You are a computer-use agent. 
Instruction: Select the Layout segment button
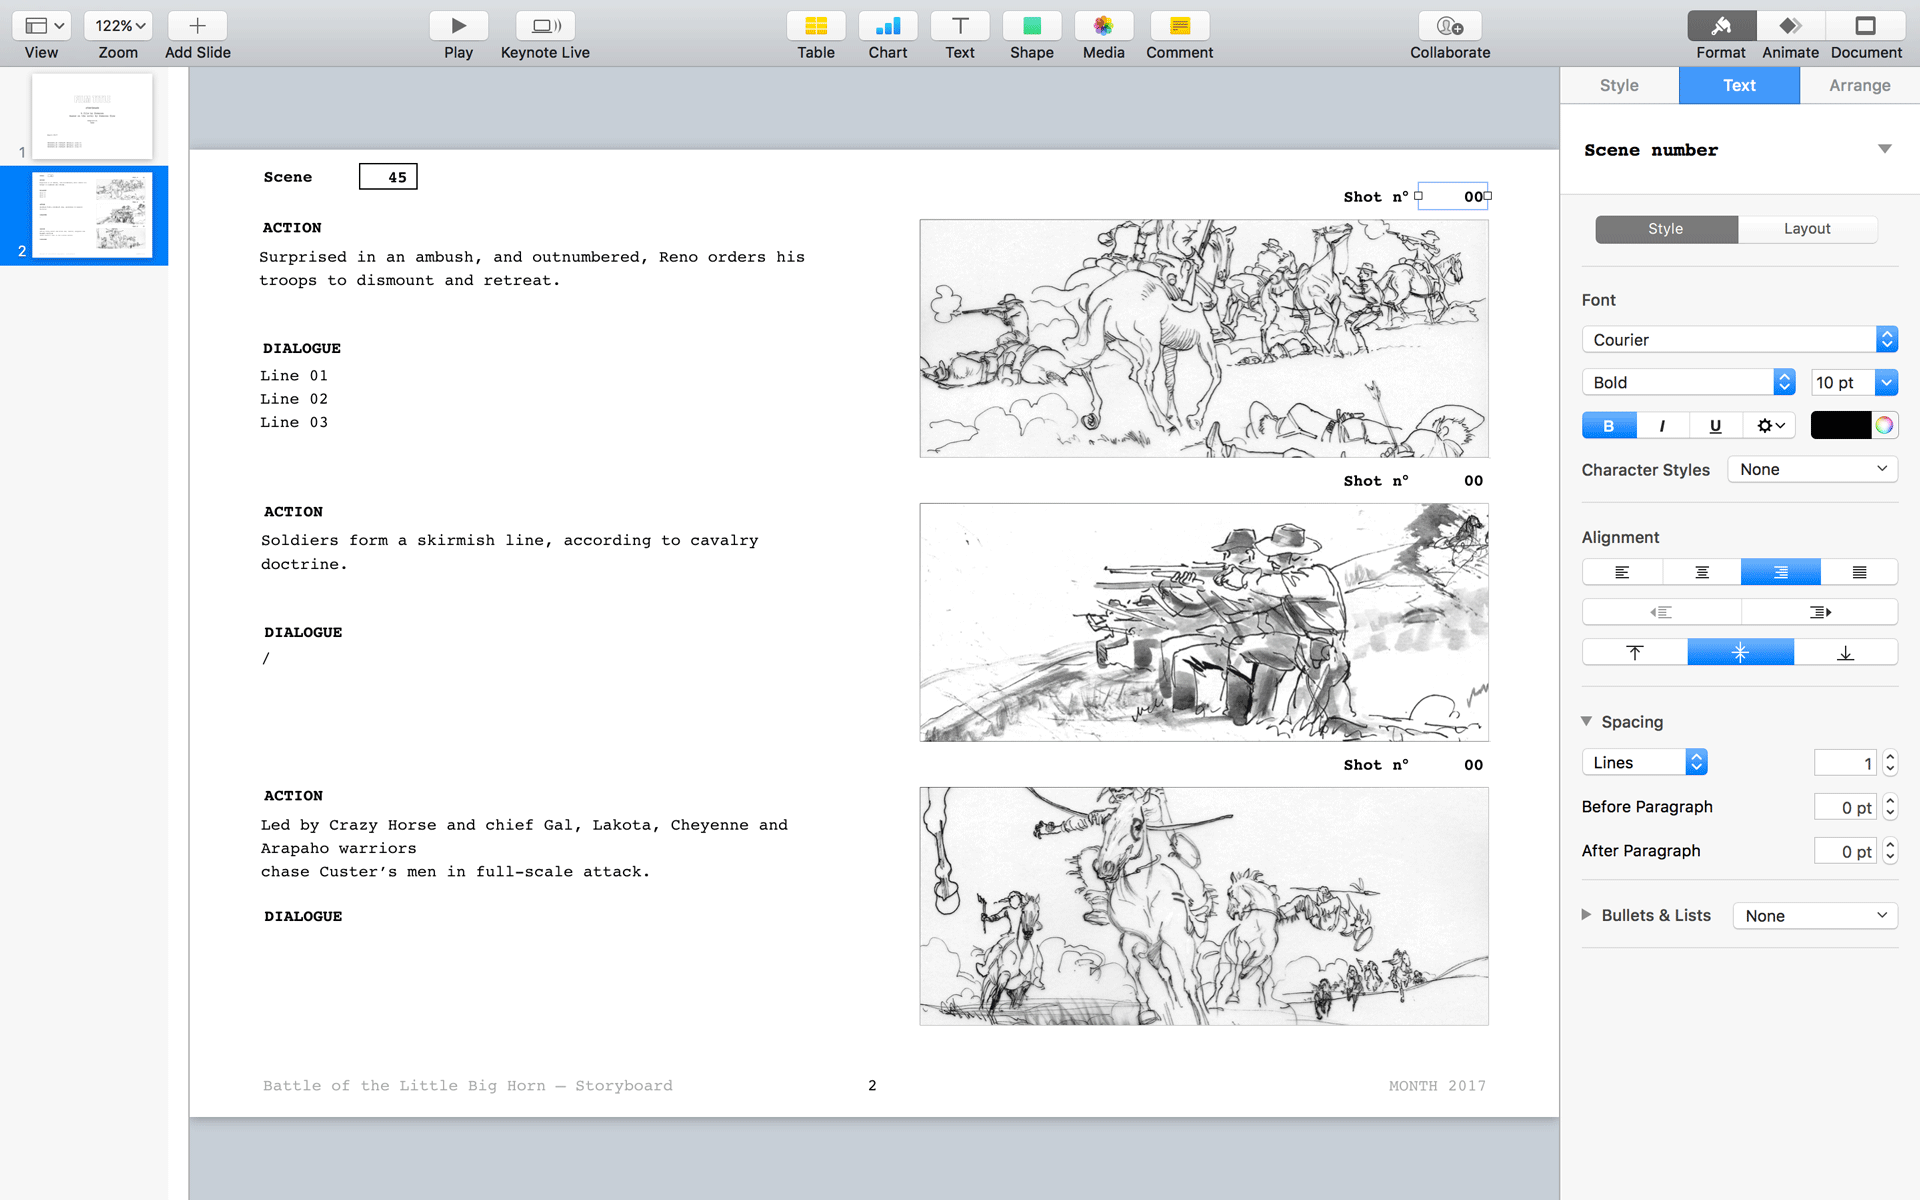pos(1806,229)
